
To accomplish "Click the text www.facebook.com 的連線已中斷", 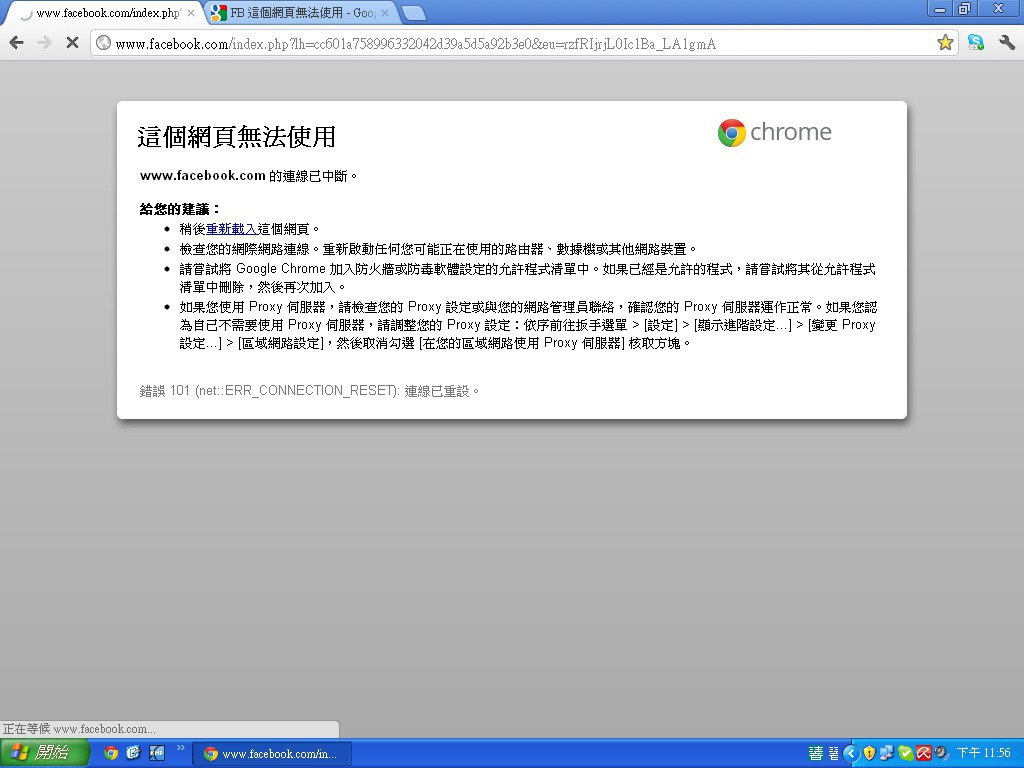I will point(249,176).
